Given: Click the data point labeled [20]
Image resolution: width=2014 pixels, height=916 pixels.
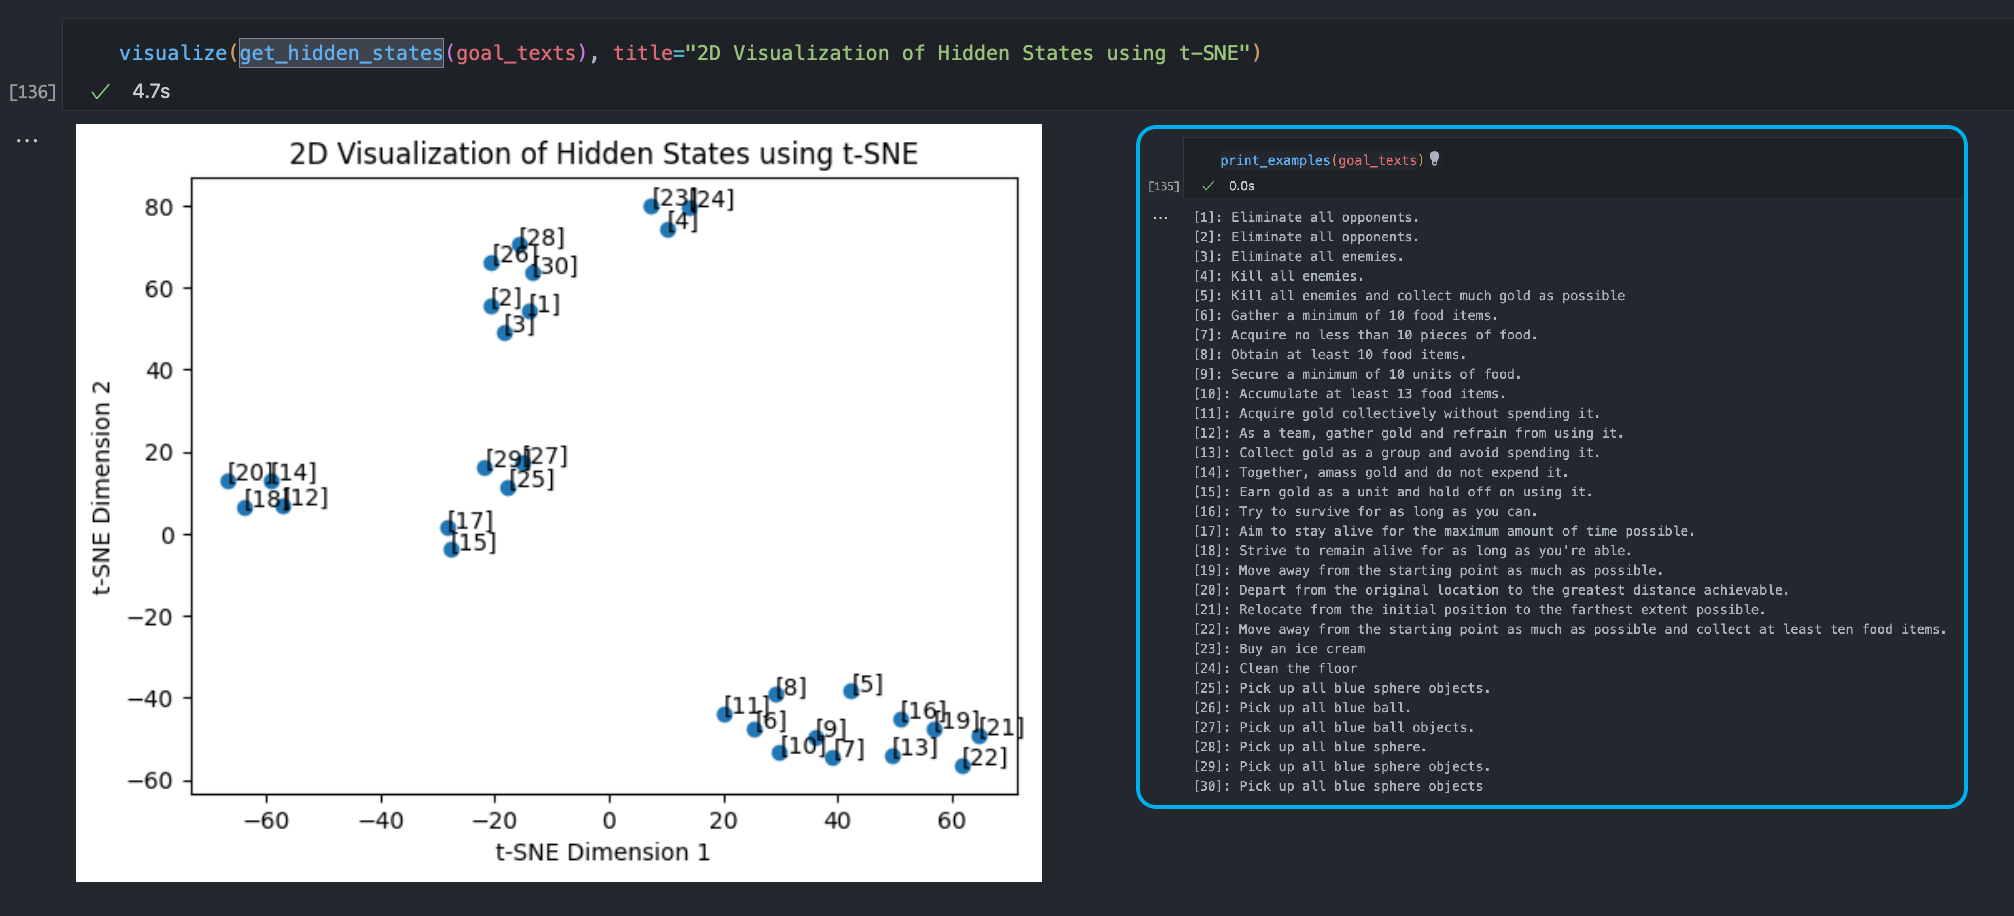Looking at the screenshot, I should [228, 481].
